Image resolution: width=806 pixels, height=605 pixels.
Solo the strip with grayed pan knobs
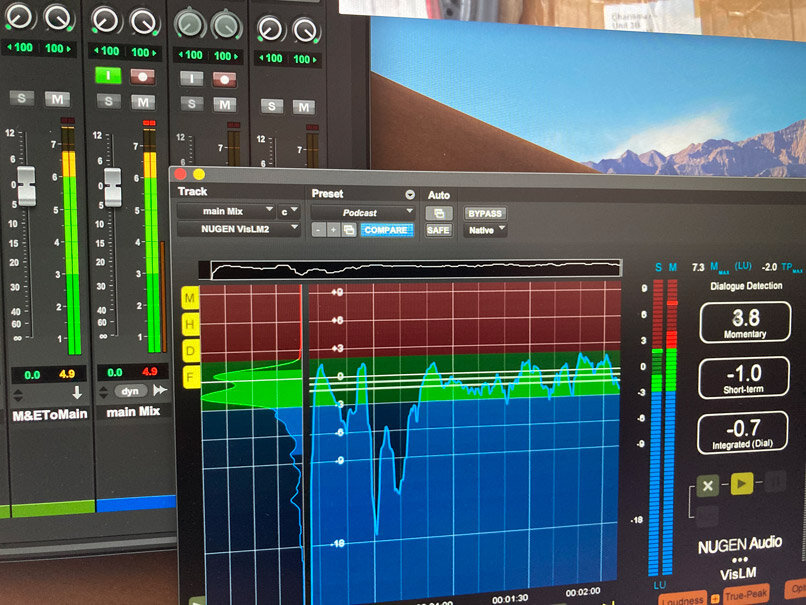tap(192, 104)
